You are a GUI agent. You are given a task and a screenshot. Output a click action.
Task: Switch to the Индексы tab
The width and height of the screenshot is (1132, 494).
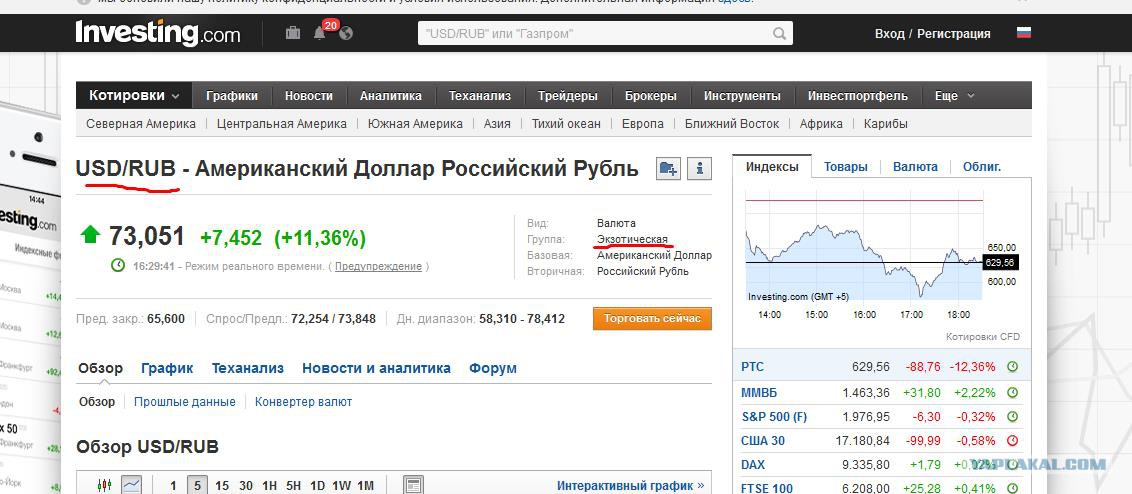click(x=772, y=167)
